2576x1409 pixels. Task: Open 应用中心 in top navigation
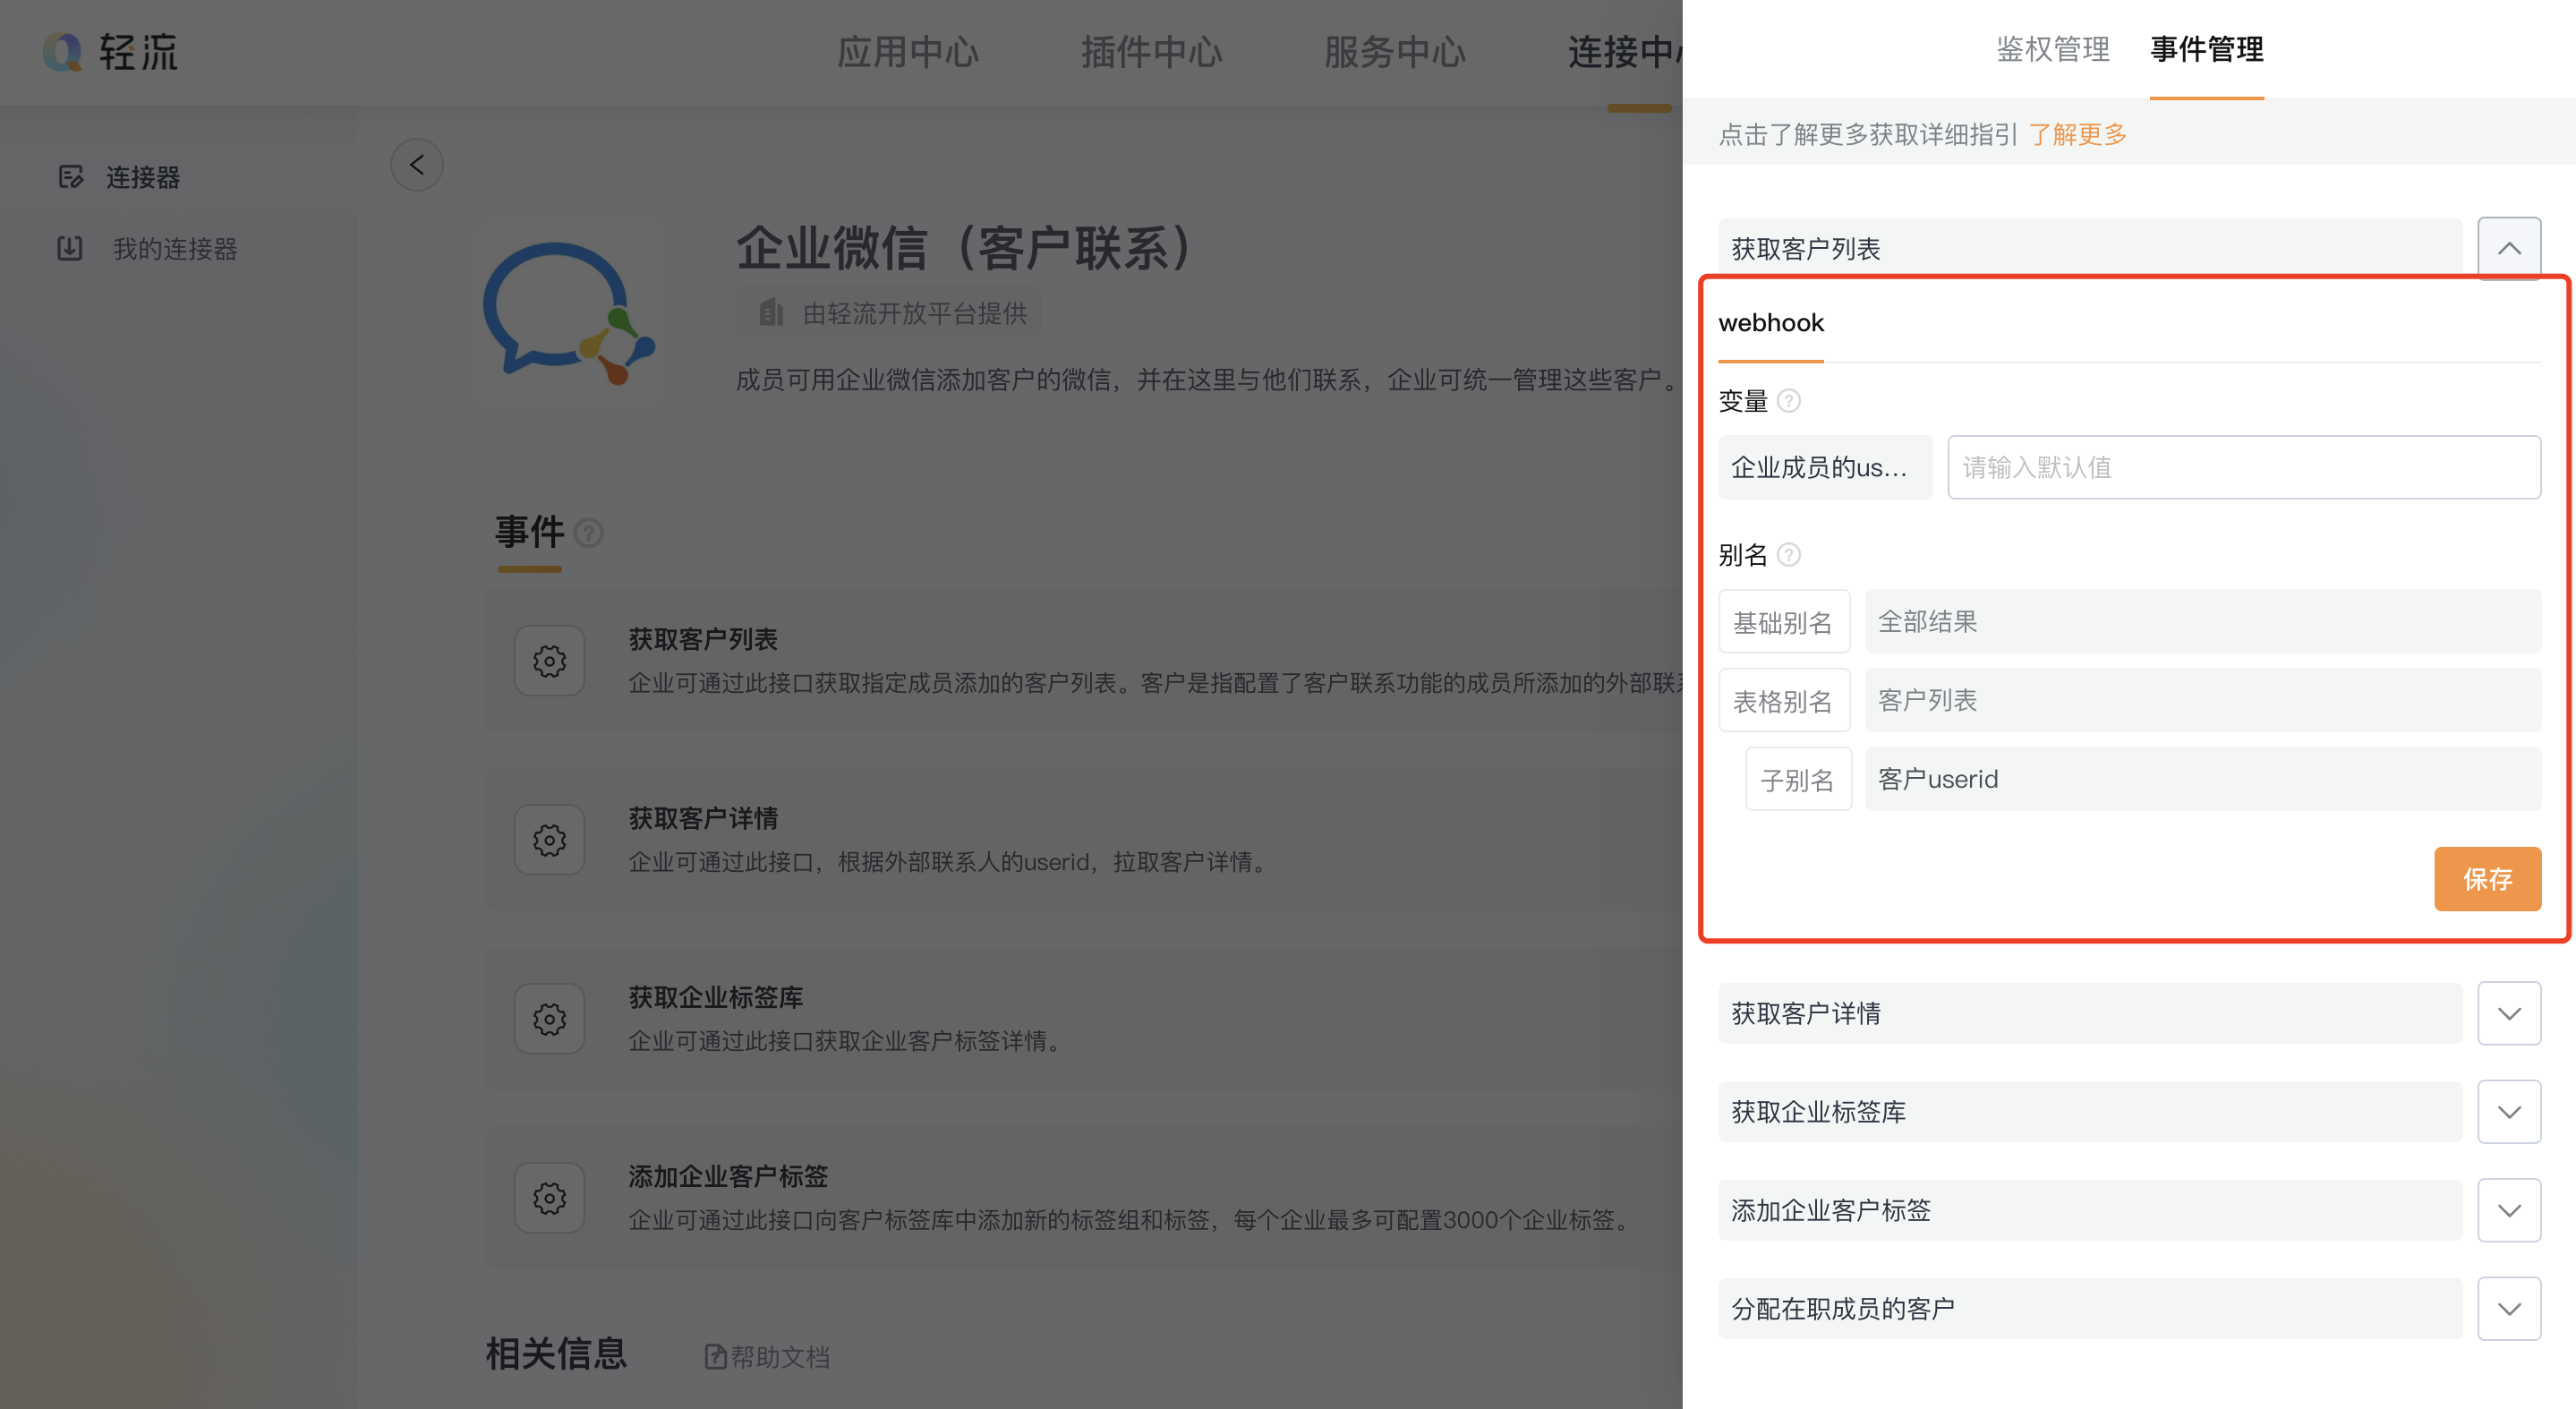908,52
